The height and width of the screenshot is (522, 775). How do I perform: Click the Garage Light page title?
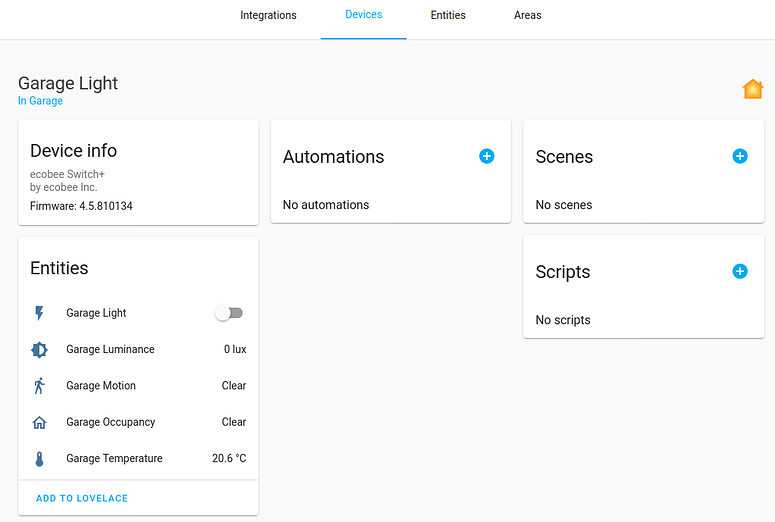[x=68, y=84]
